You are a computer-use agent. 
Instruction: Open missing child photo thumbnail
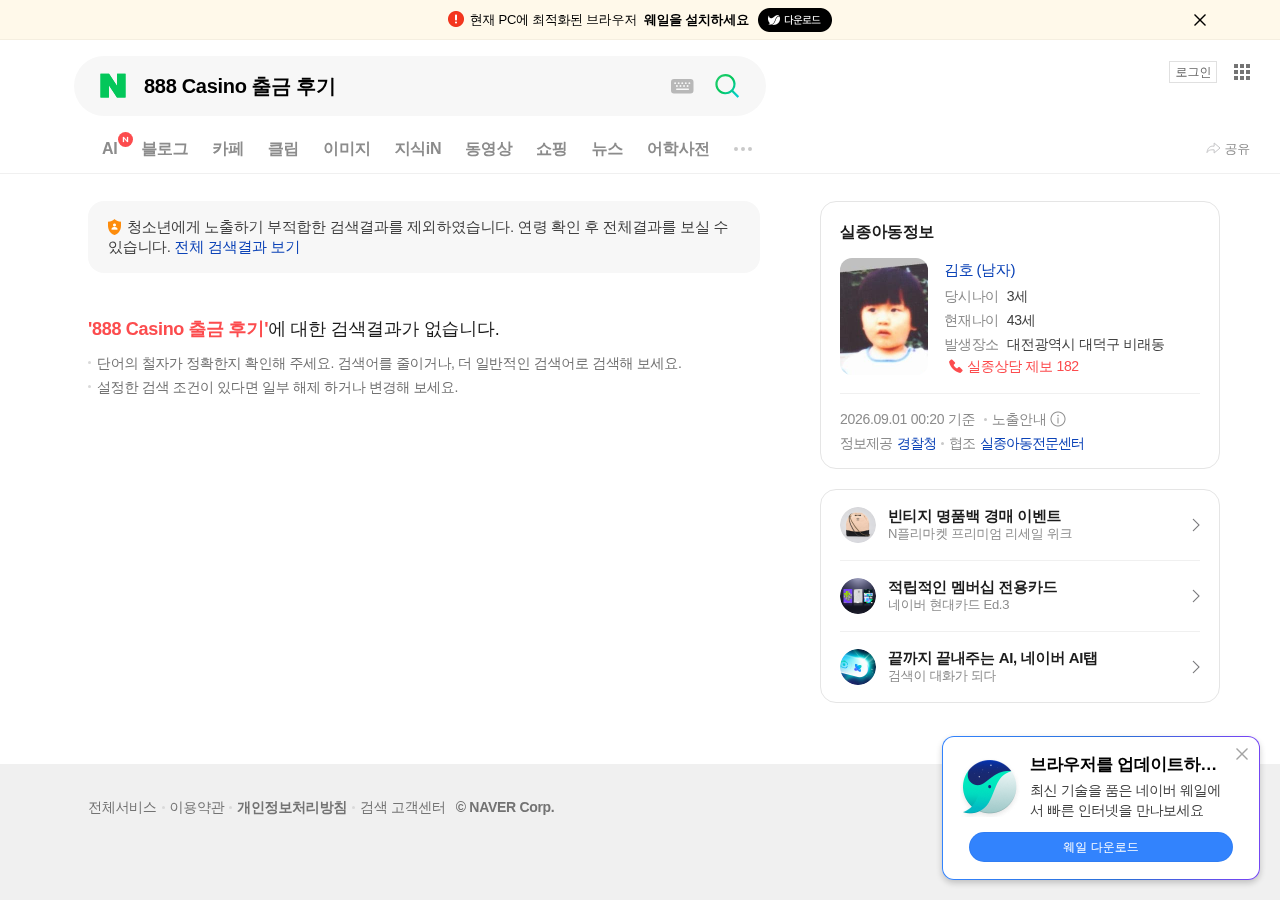click(884, 317)
